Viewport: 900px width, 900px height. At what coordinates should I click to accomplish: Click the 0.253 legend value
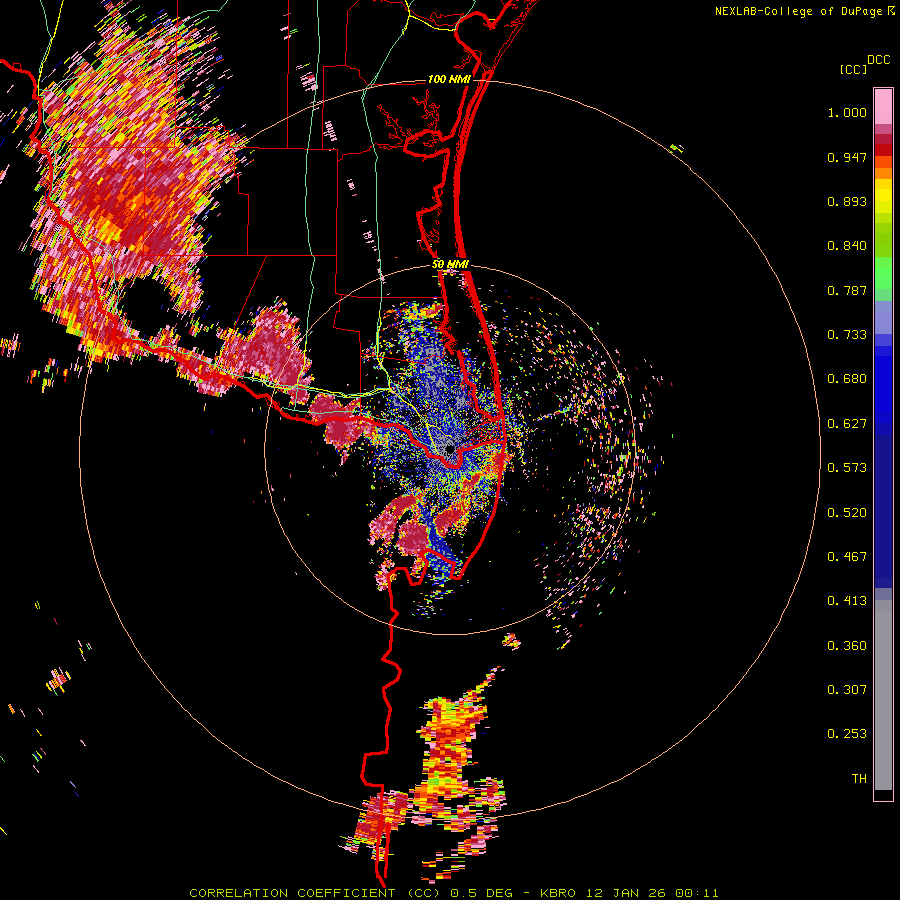(x=847, y=734)
